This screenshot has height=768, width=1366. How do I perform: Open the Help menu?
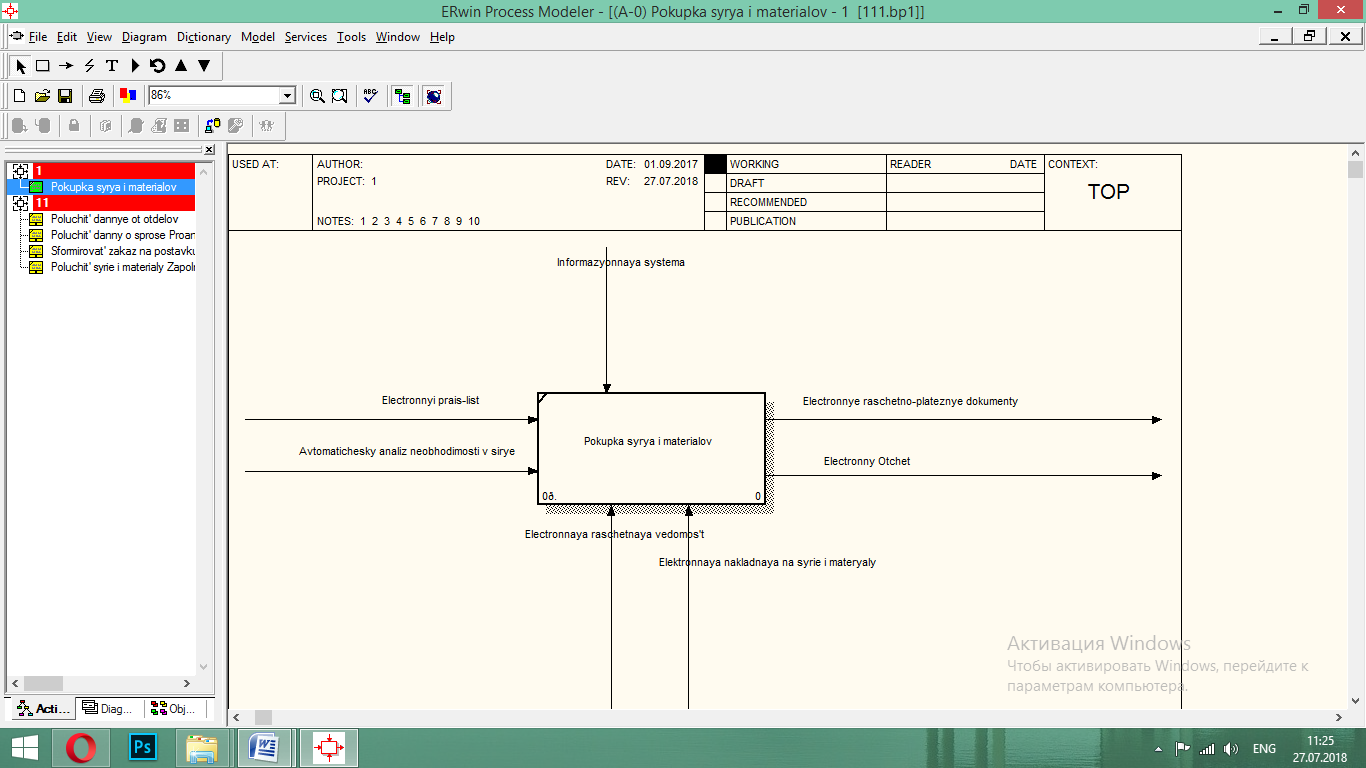[x=442, y=37]
